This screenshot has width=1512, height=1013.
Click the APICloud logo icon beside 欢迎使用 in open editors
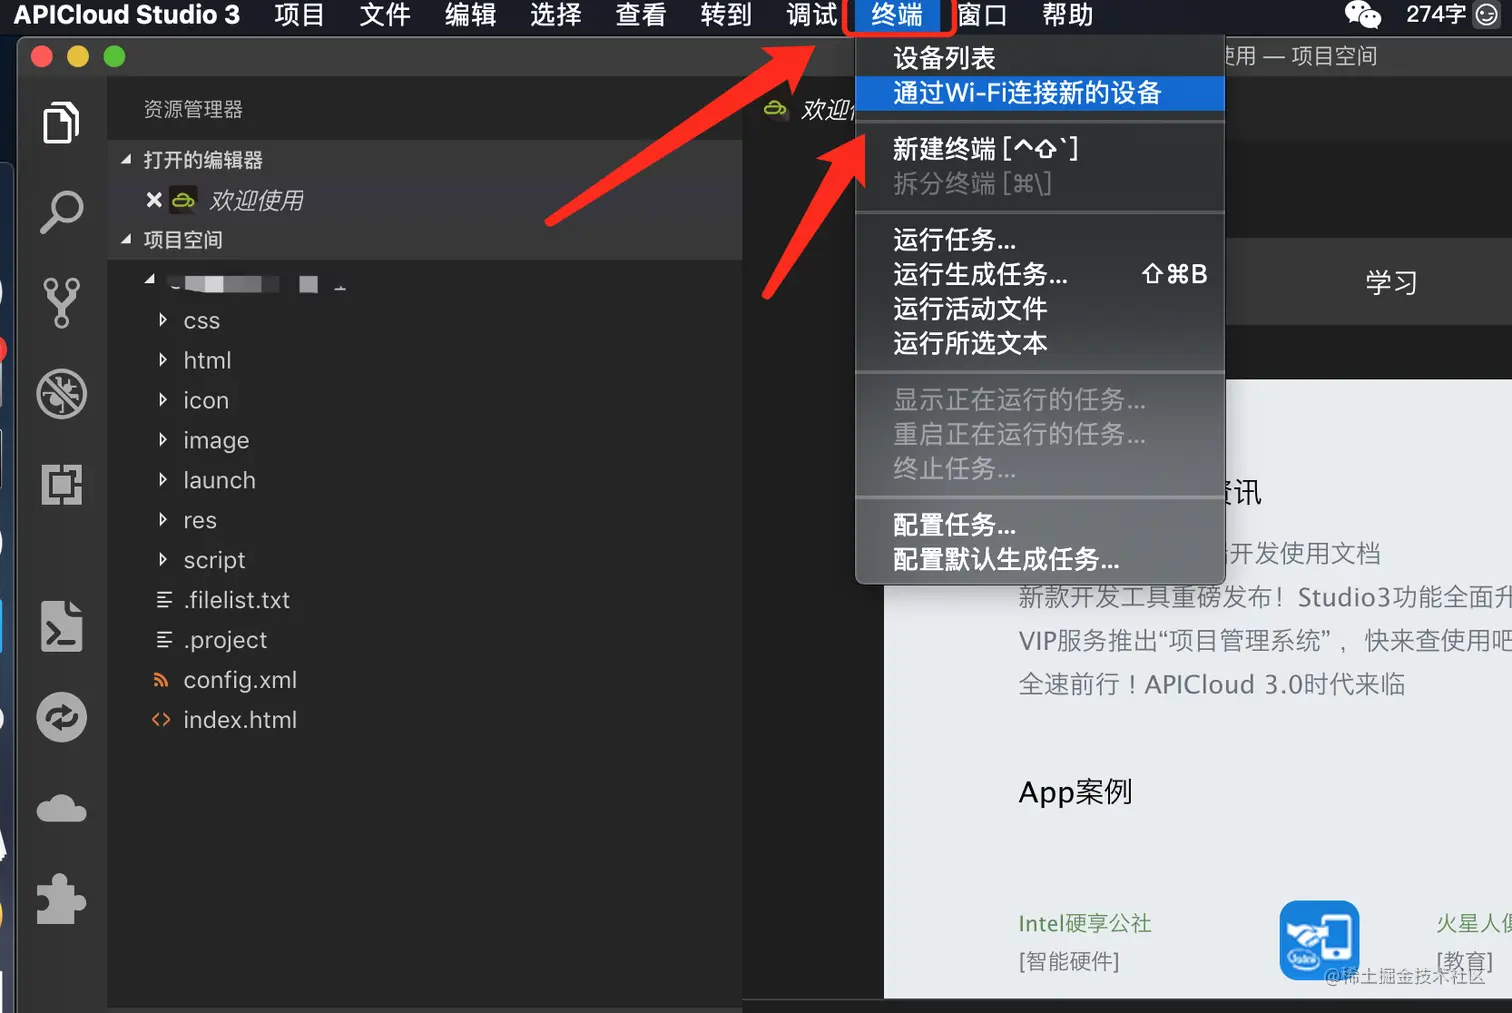[183, 200]
